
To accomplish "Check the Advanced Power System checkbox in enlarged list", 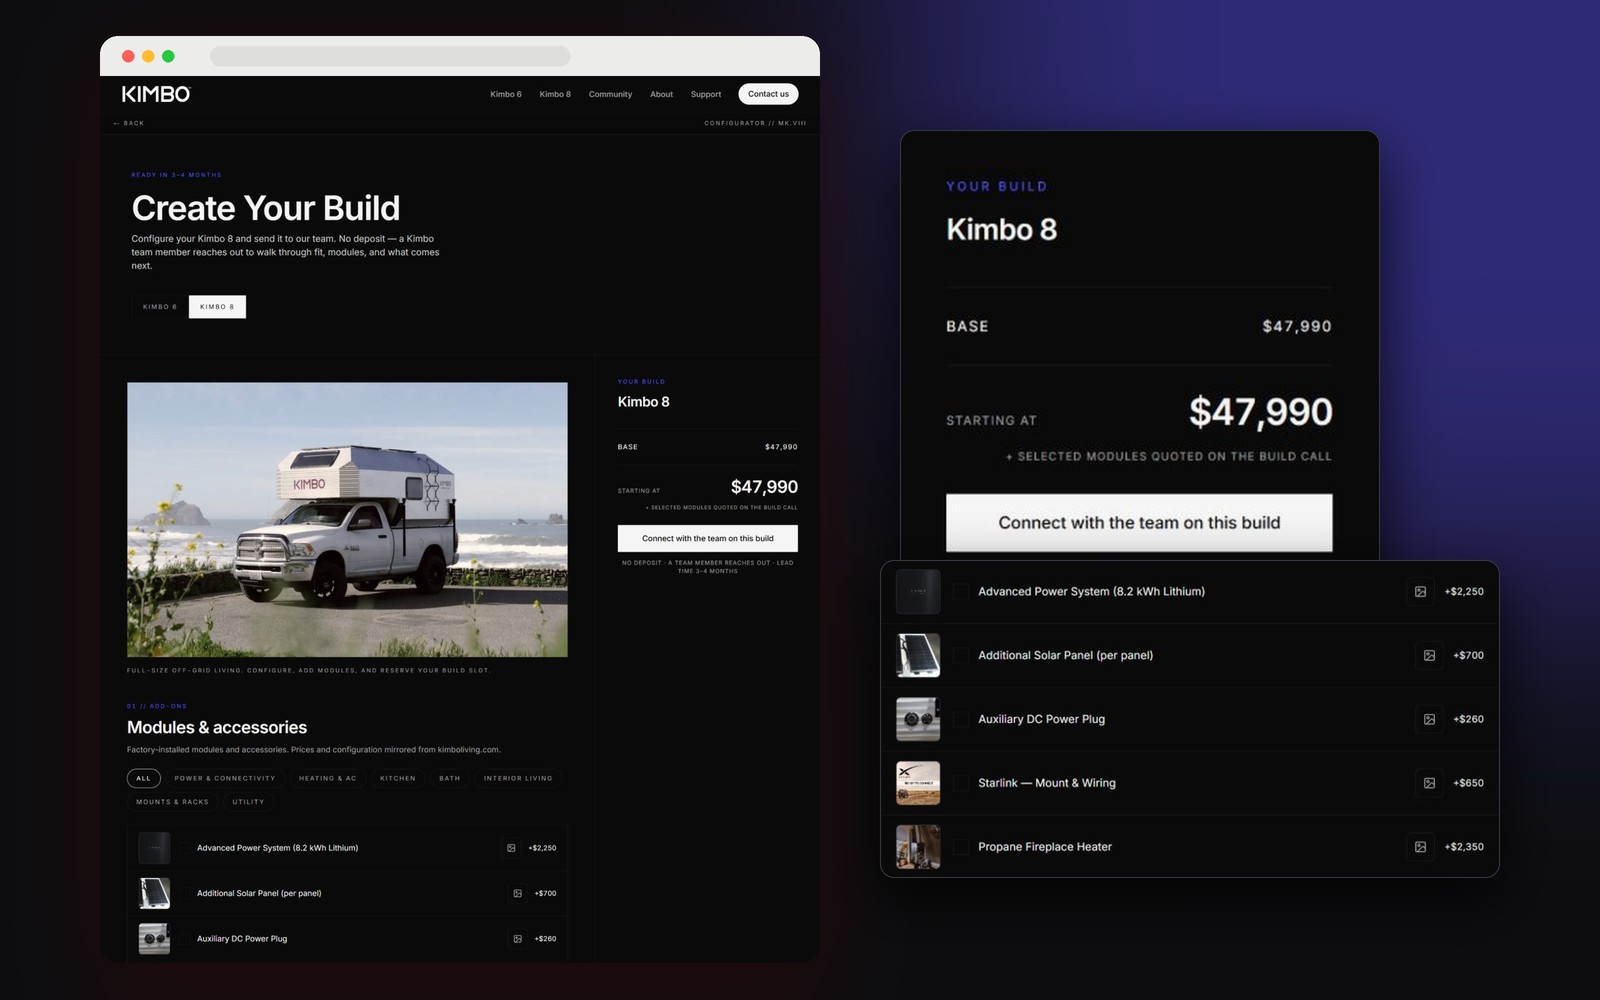I will (960, 592).
